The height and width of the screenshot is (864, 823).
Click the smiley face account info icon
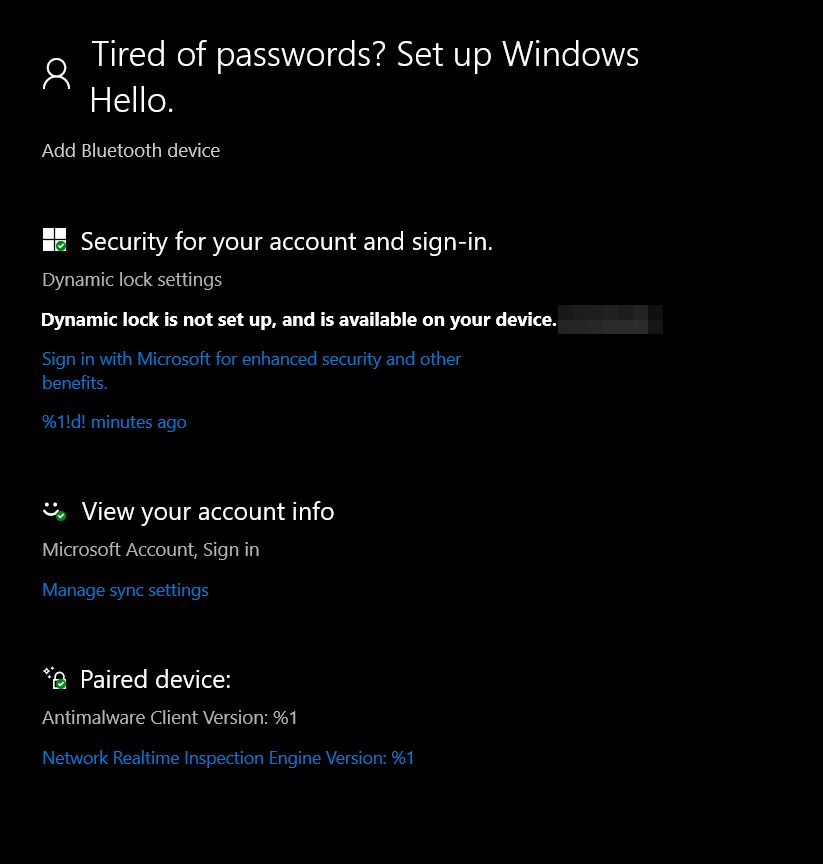coord(54,510)
